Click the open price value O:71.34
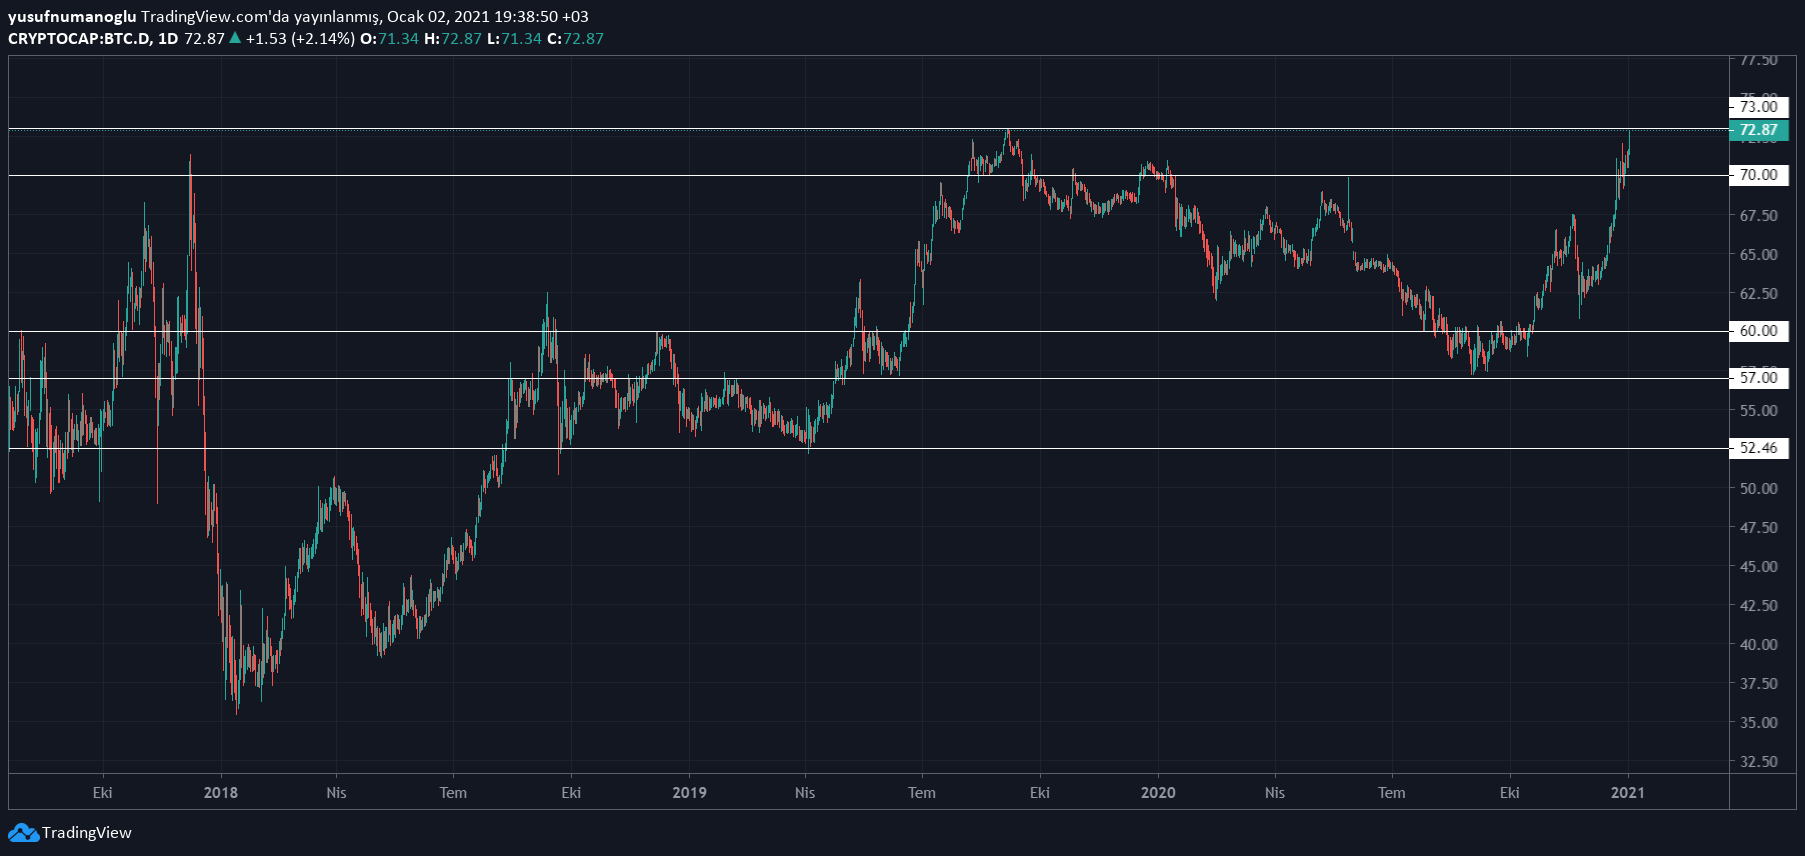 [389, 38]
